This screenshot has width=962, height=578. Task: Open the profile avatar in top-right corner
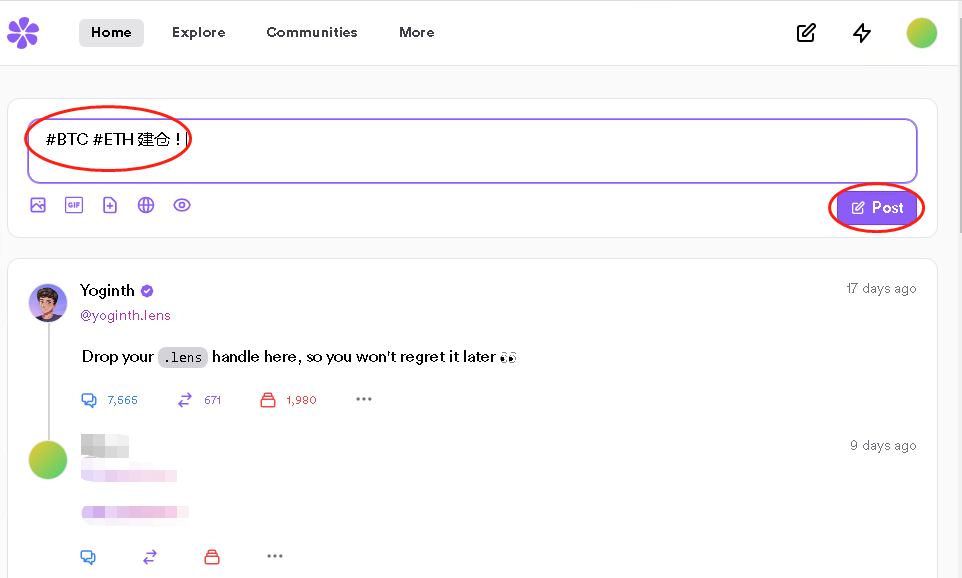click(921, 33)
